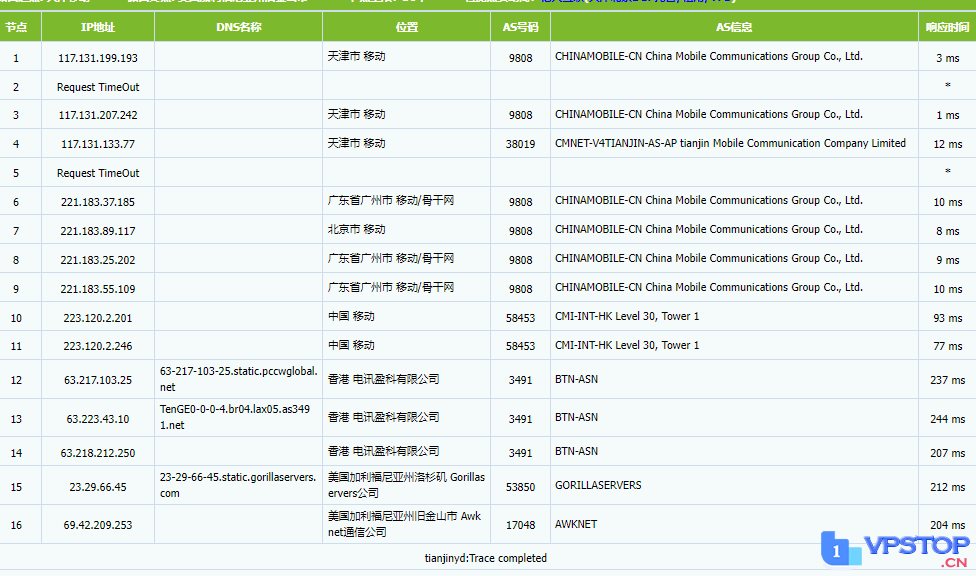
Task: Select IP address 23.29.66.45
Action: 98,487
